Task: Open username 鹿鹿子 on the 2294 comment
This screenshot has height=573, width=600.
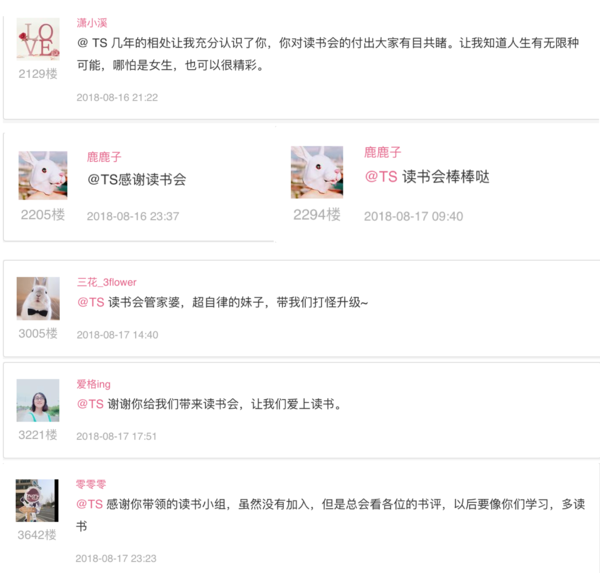Action: [x=383, y=152]
